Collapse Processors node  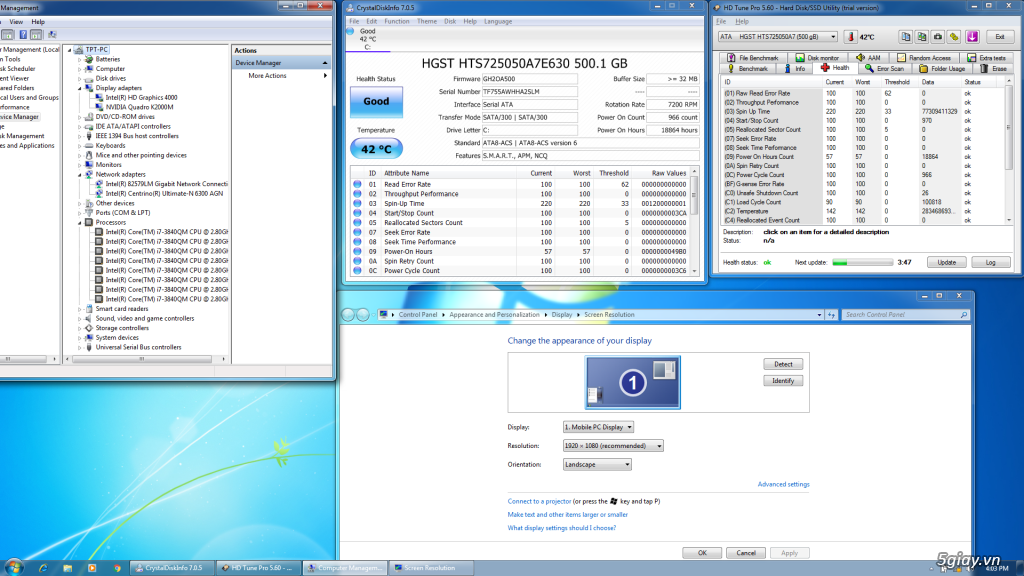pos(80,223)
